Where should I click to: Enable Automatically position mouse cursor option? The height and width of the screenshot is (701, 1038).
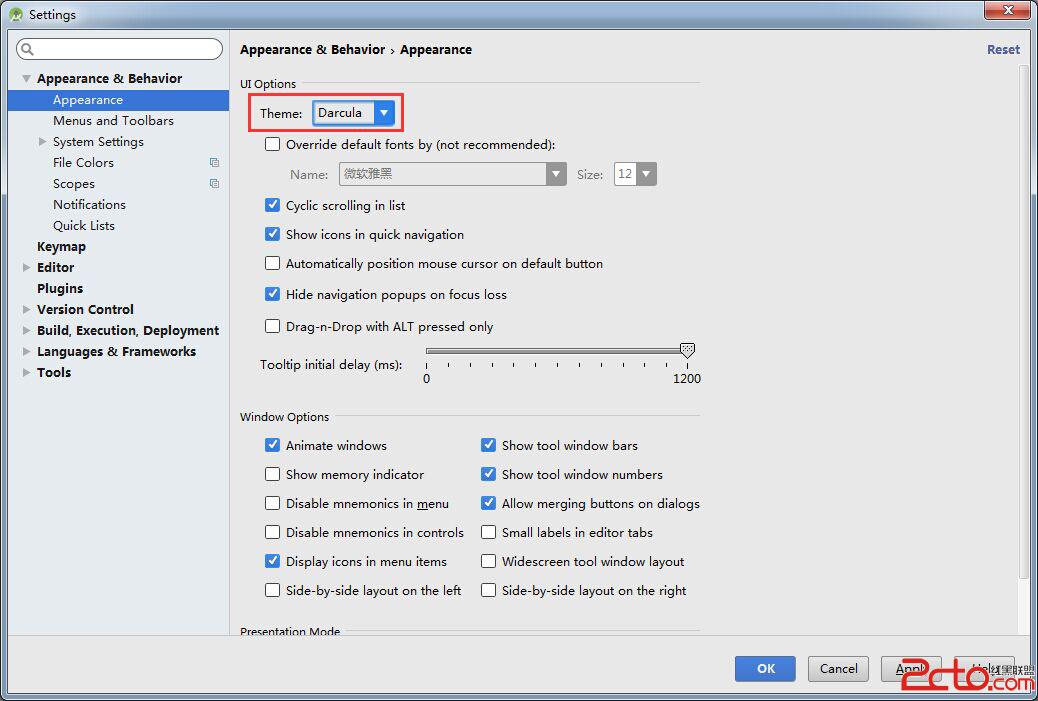click(272, 263)
